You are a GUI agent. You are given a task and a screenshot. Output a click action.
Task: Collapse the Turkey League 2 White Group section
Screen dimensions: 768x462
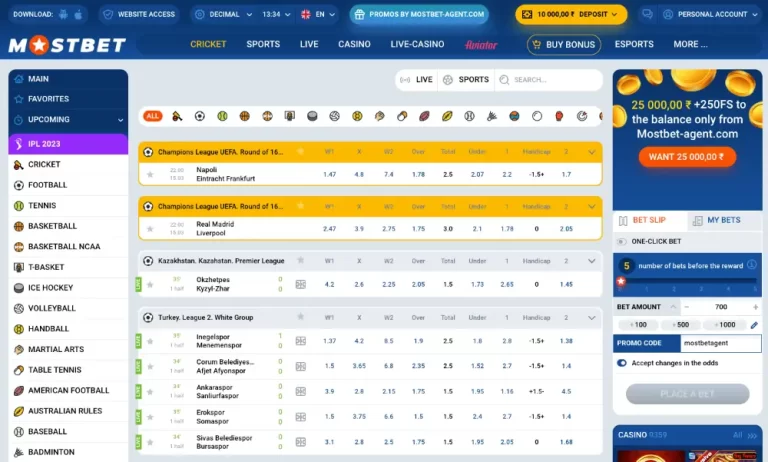point(592,318)
